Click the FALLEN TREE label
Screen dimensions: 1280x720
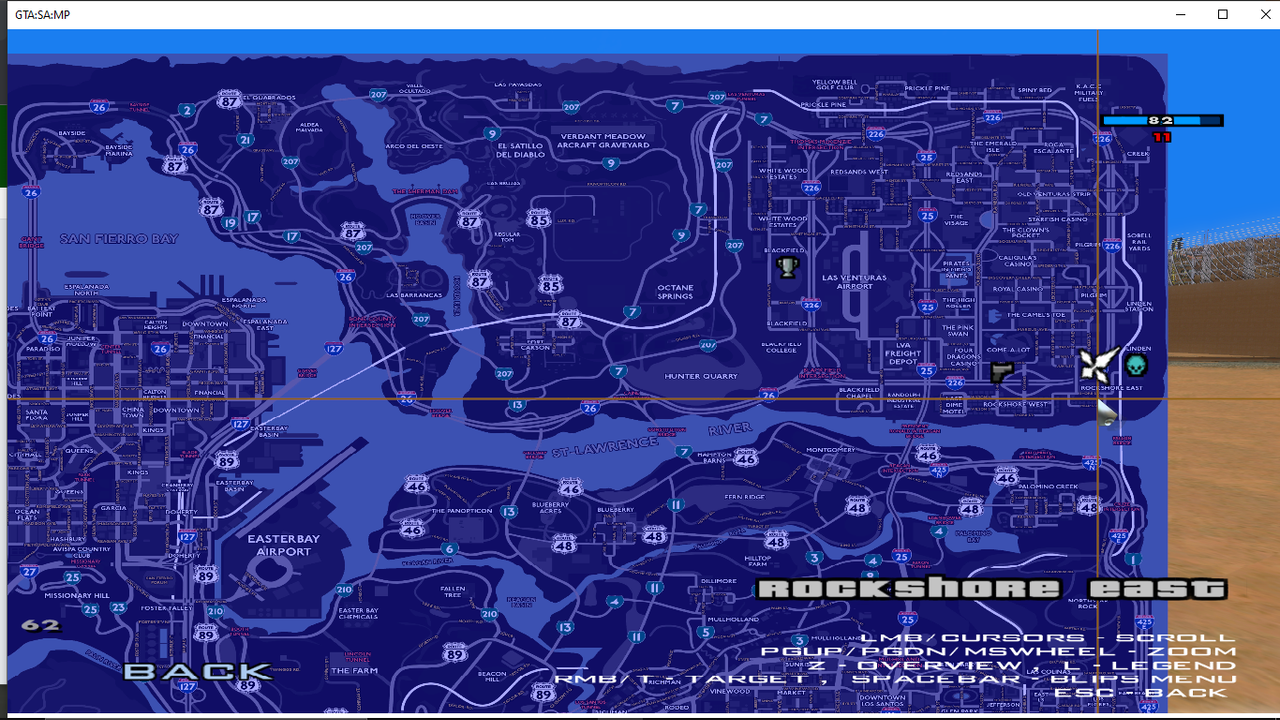pyautogui.click(x=452, y=592)
